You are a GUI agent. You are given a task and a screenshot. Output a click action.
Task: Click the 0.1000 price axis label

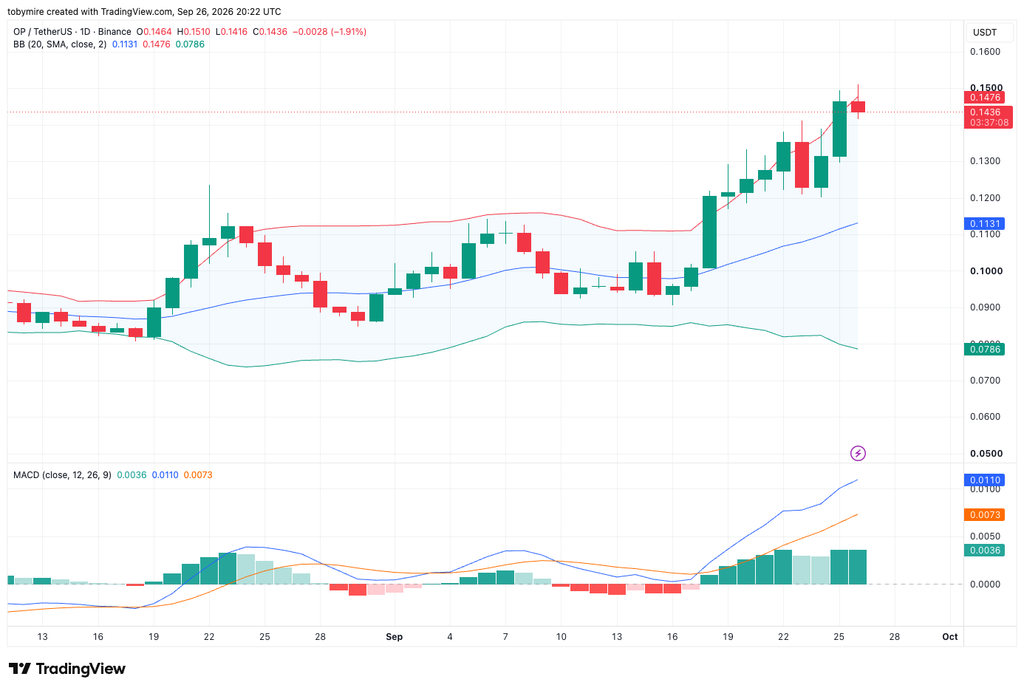click(985, 271)
